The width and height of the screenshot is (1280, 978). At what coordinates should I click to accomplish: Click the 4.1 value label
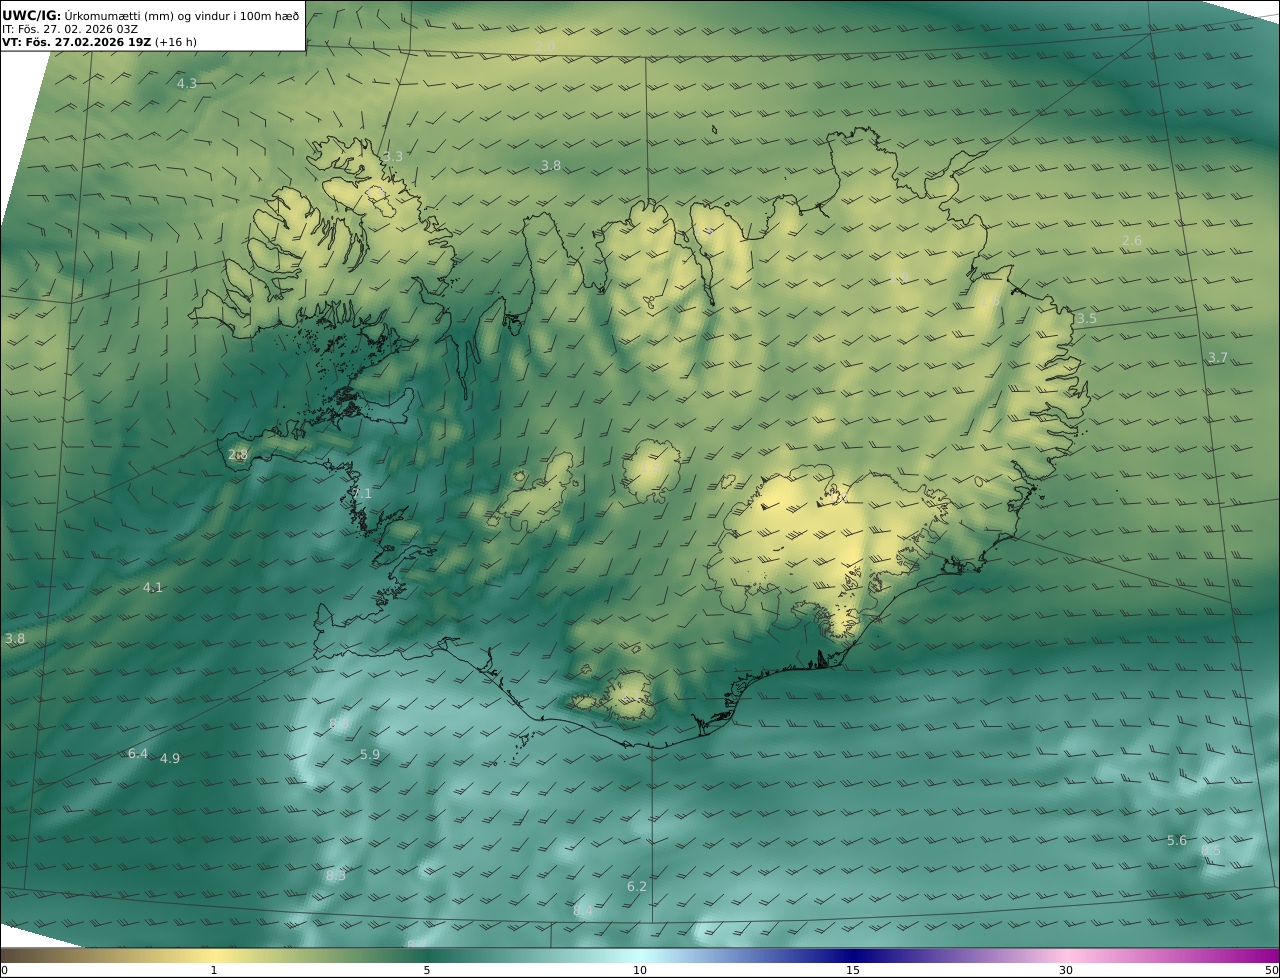point(152,588)
